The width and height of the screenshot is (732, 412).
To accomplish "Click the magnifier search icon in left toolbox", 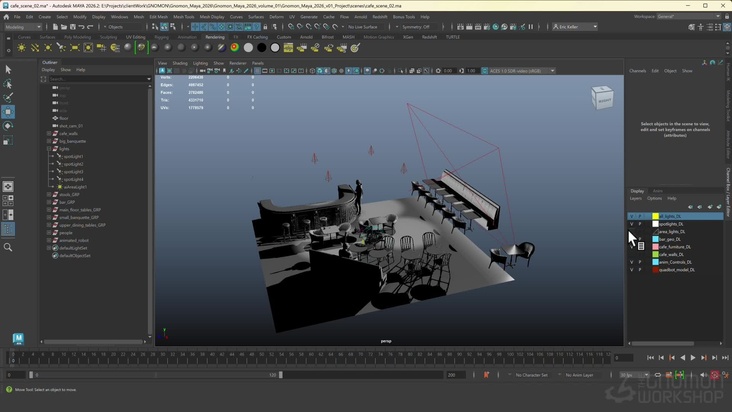I will 8,247.
